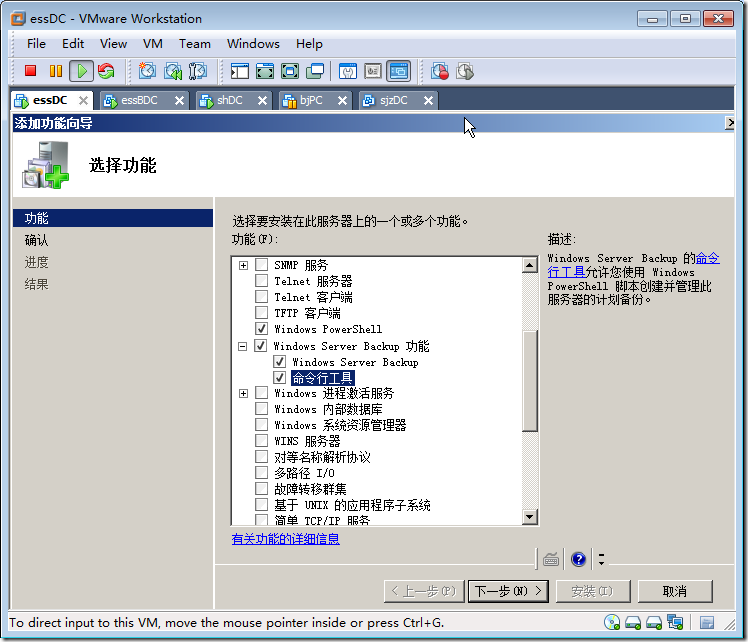
Task: Open the View menu
Action: [114, 44]
